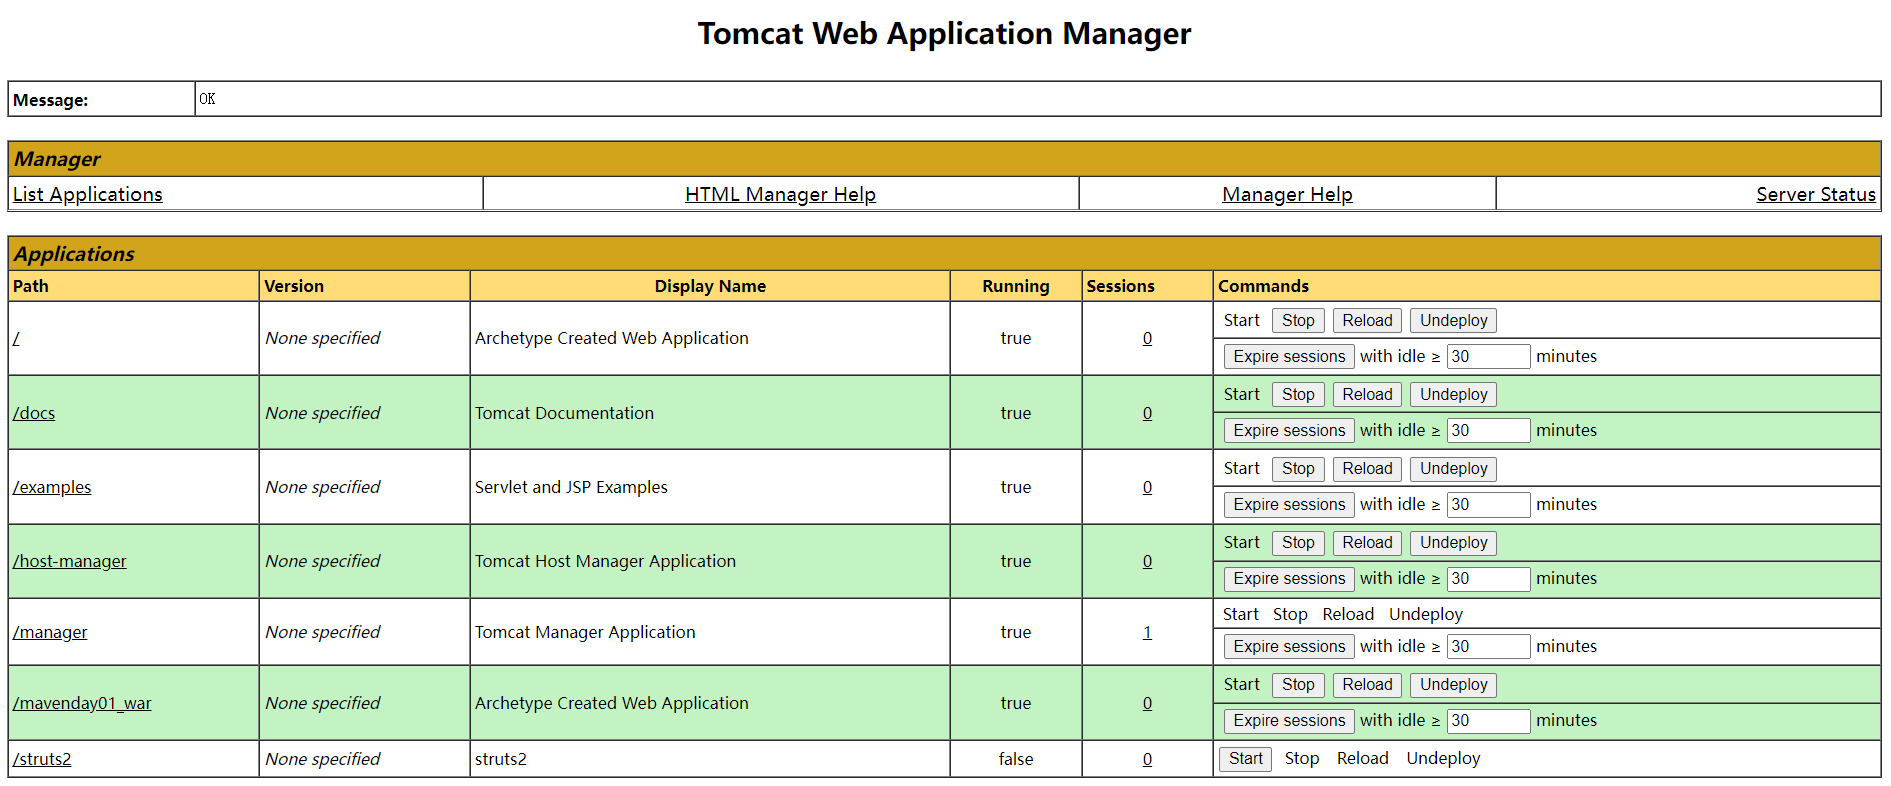Open the /mavenday01_war path link

coord(82,703)
